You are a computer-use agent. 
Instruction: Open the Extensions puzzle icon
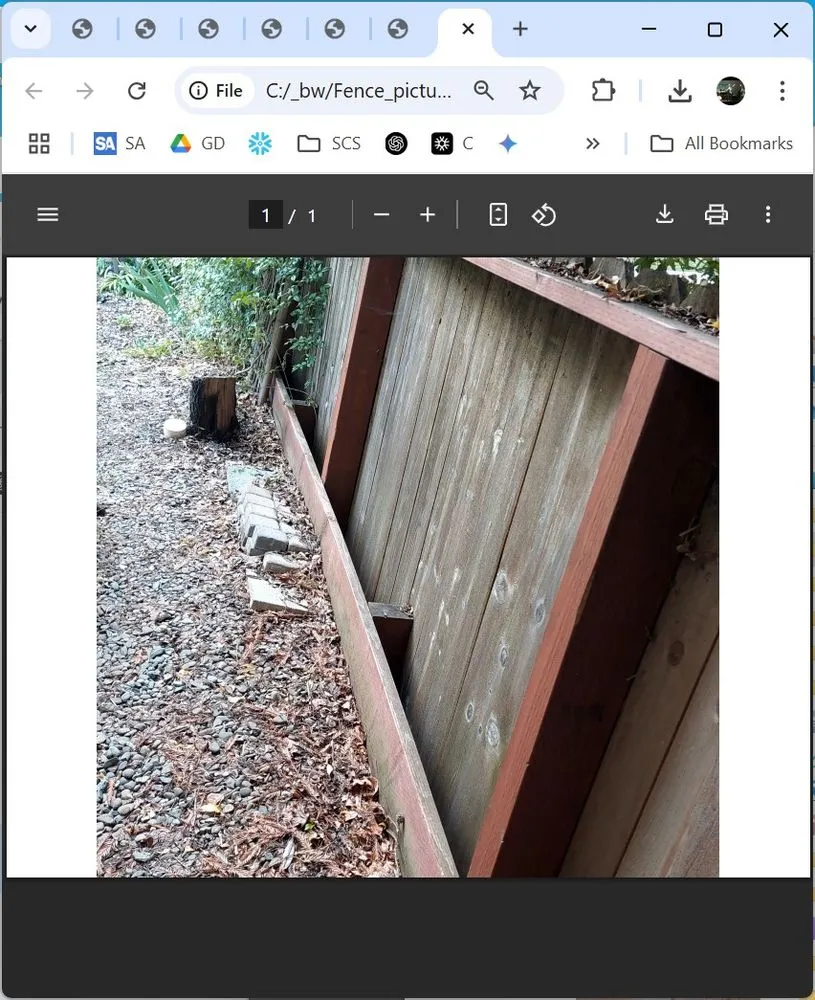(x=603, y=91)
